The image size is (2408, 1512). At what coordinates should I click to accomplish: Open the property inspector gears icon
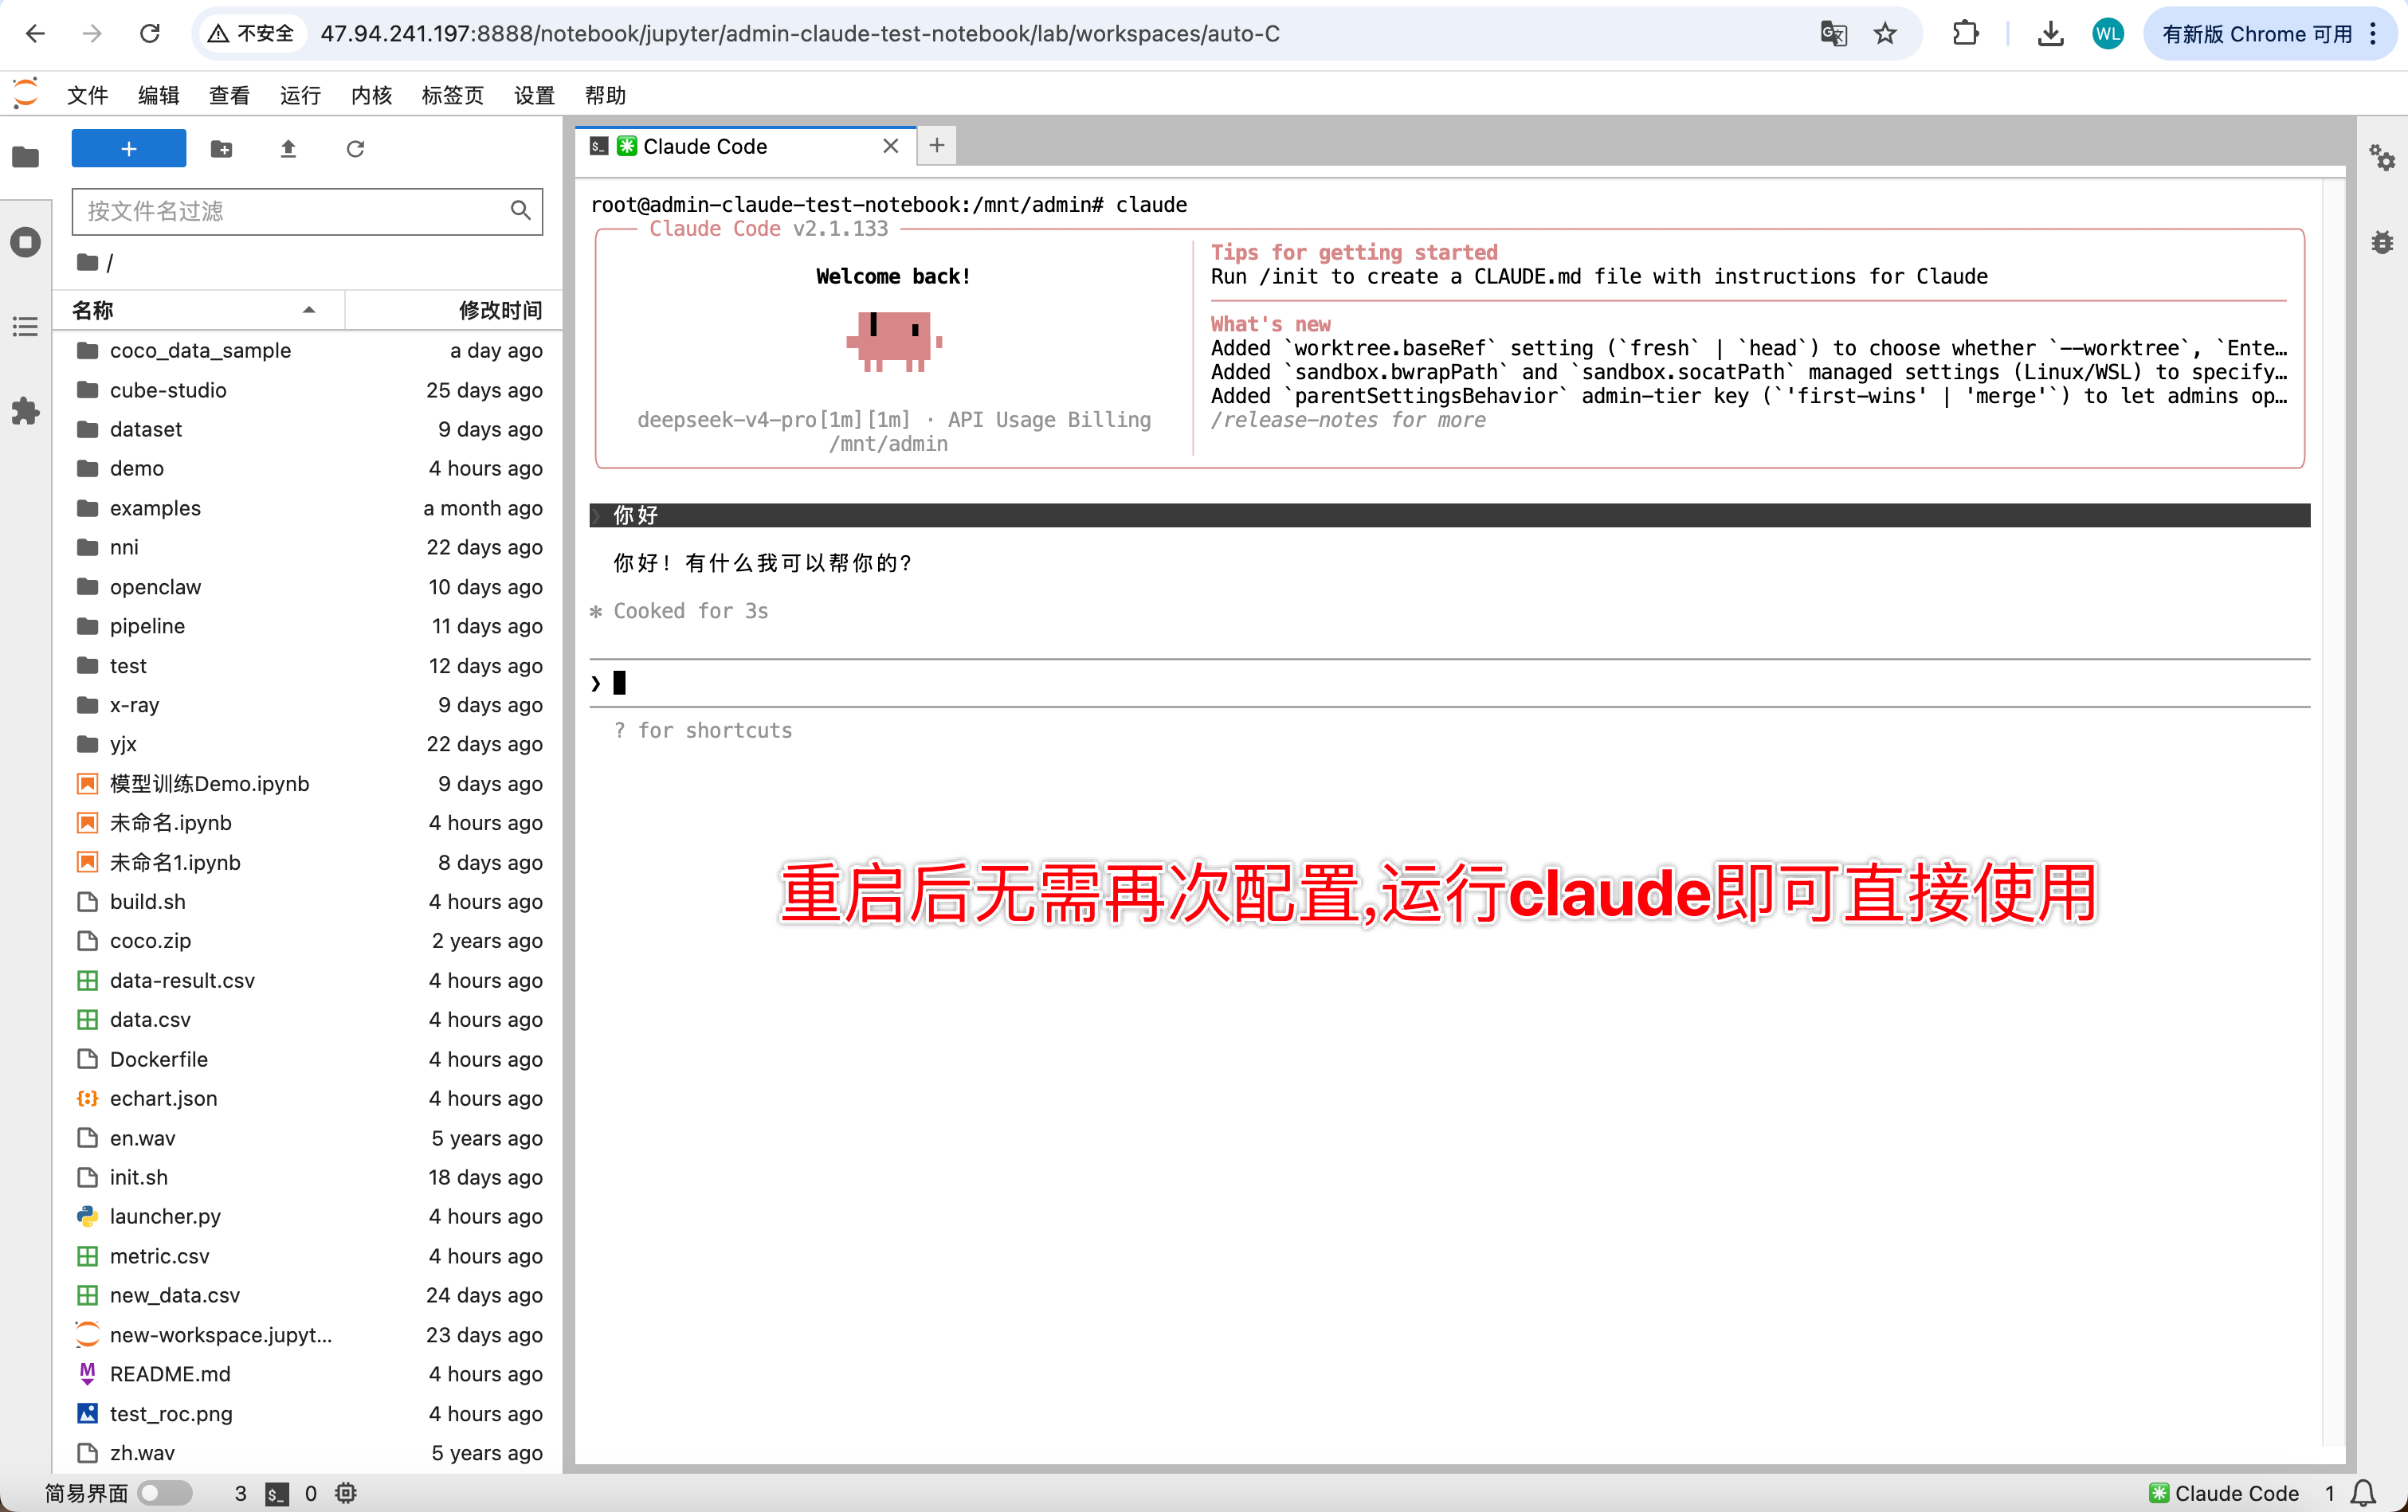click(2382, 157)
